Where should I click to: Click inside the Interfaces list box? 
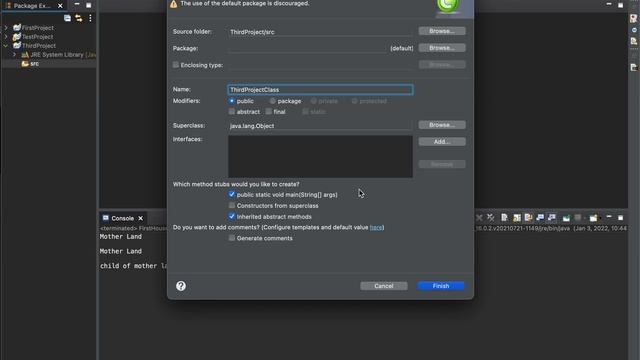320,157
